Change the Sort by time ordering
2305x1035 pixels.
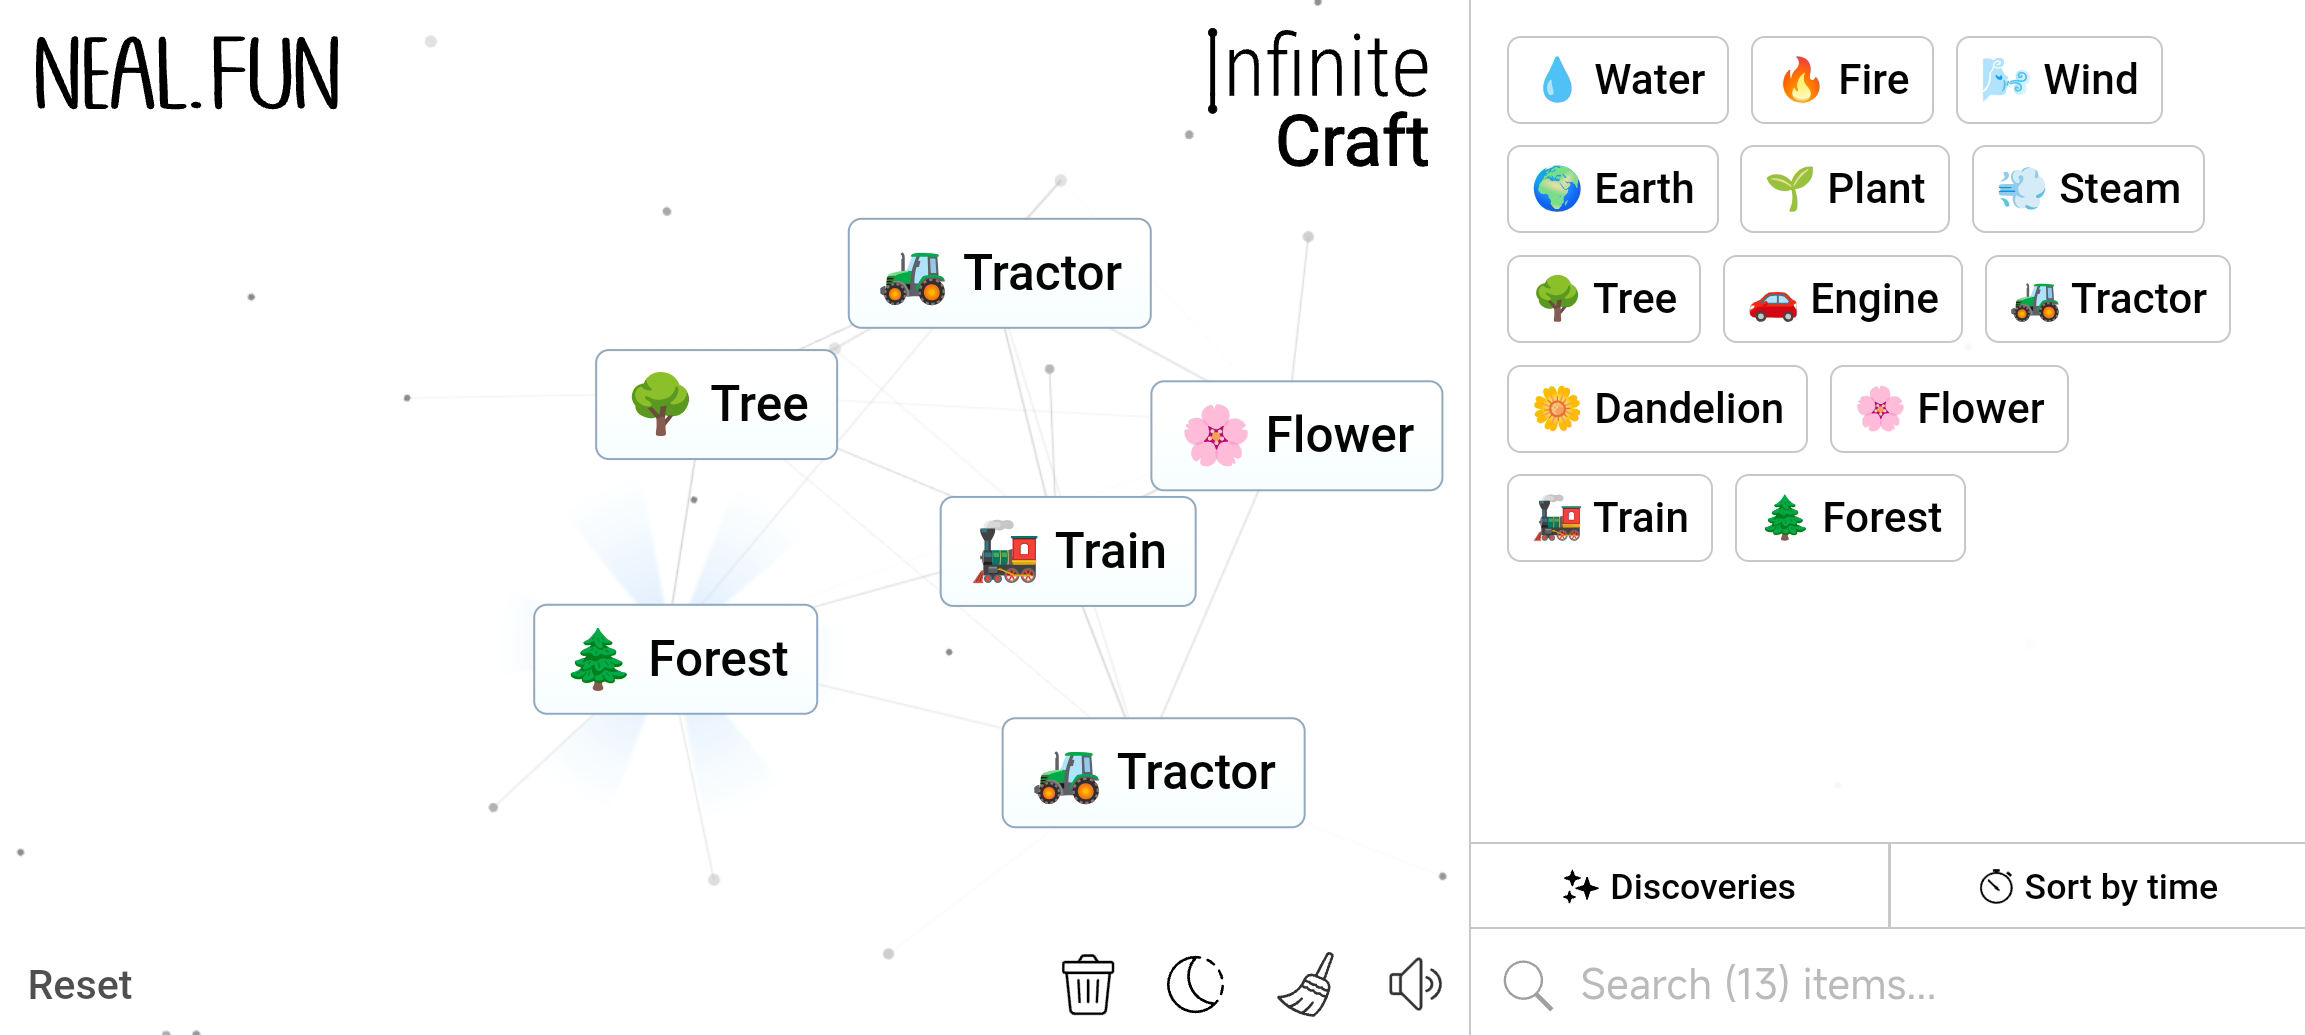[2098, 887]
